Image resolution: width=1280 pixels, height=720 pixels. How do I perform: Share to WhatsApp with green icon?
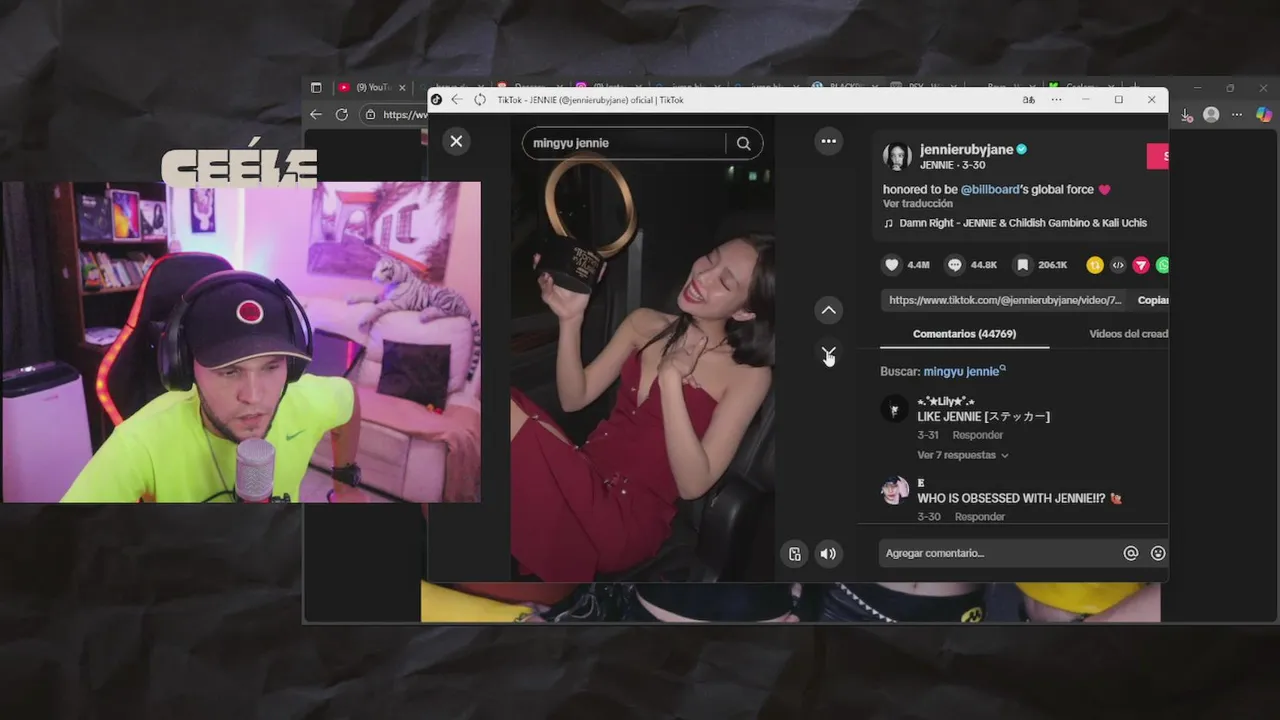tap(1163, 265)
